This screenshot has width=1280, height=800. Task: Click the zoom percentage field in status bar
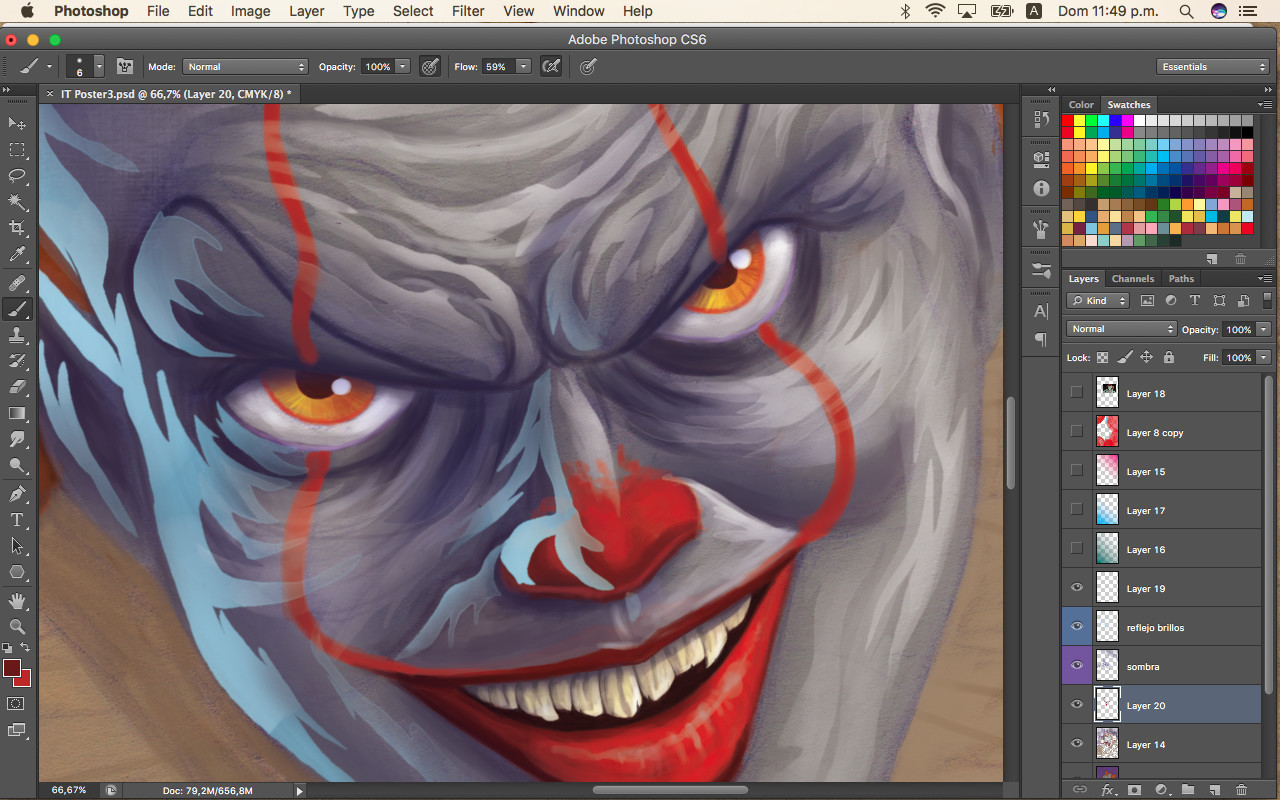(x=69, y=790)
